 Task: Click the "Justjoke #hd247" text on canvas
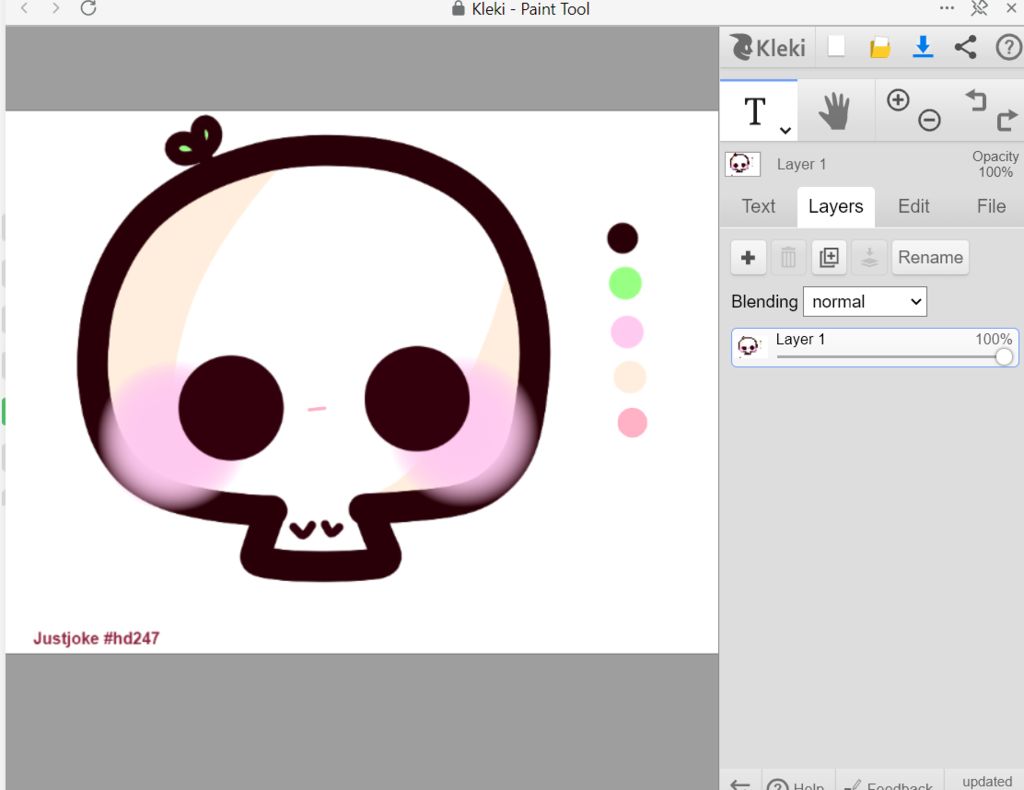point(96,639)
